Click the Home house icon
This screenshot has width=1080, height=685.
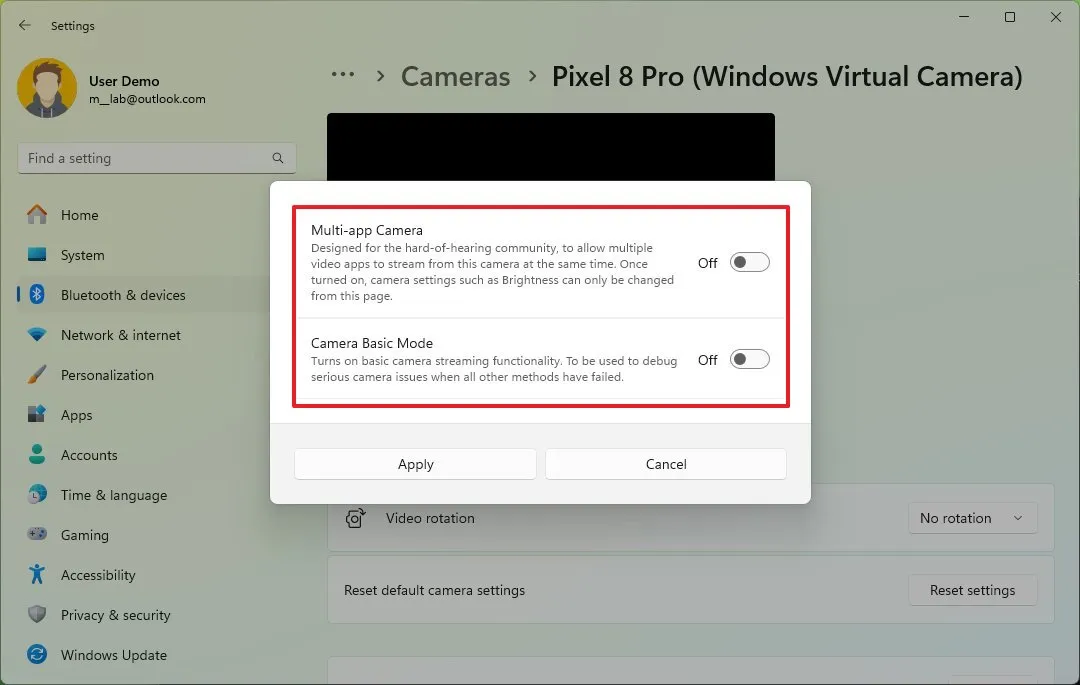[37, 215]
